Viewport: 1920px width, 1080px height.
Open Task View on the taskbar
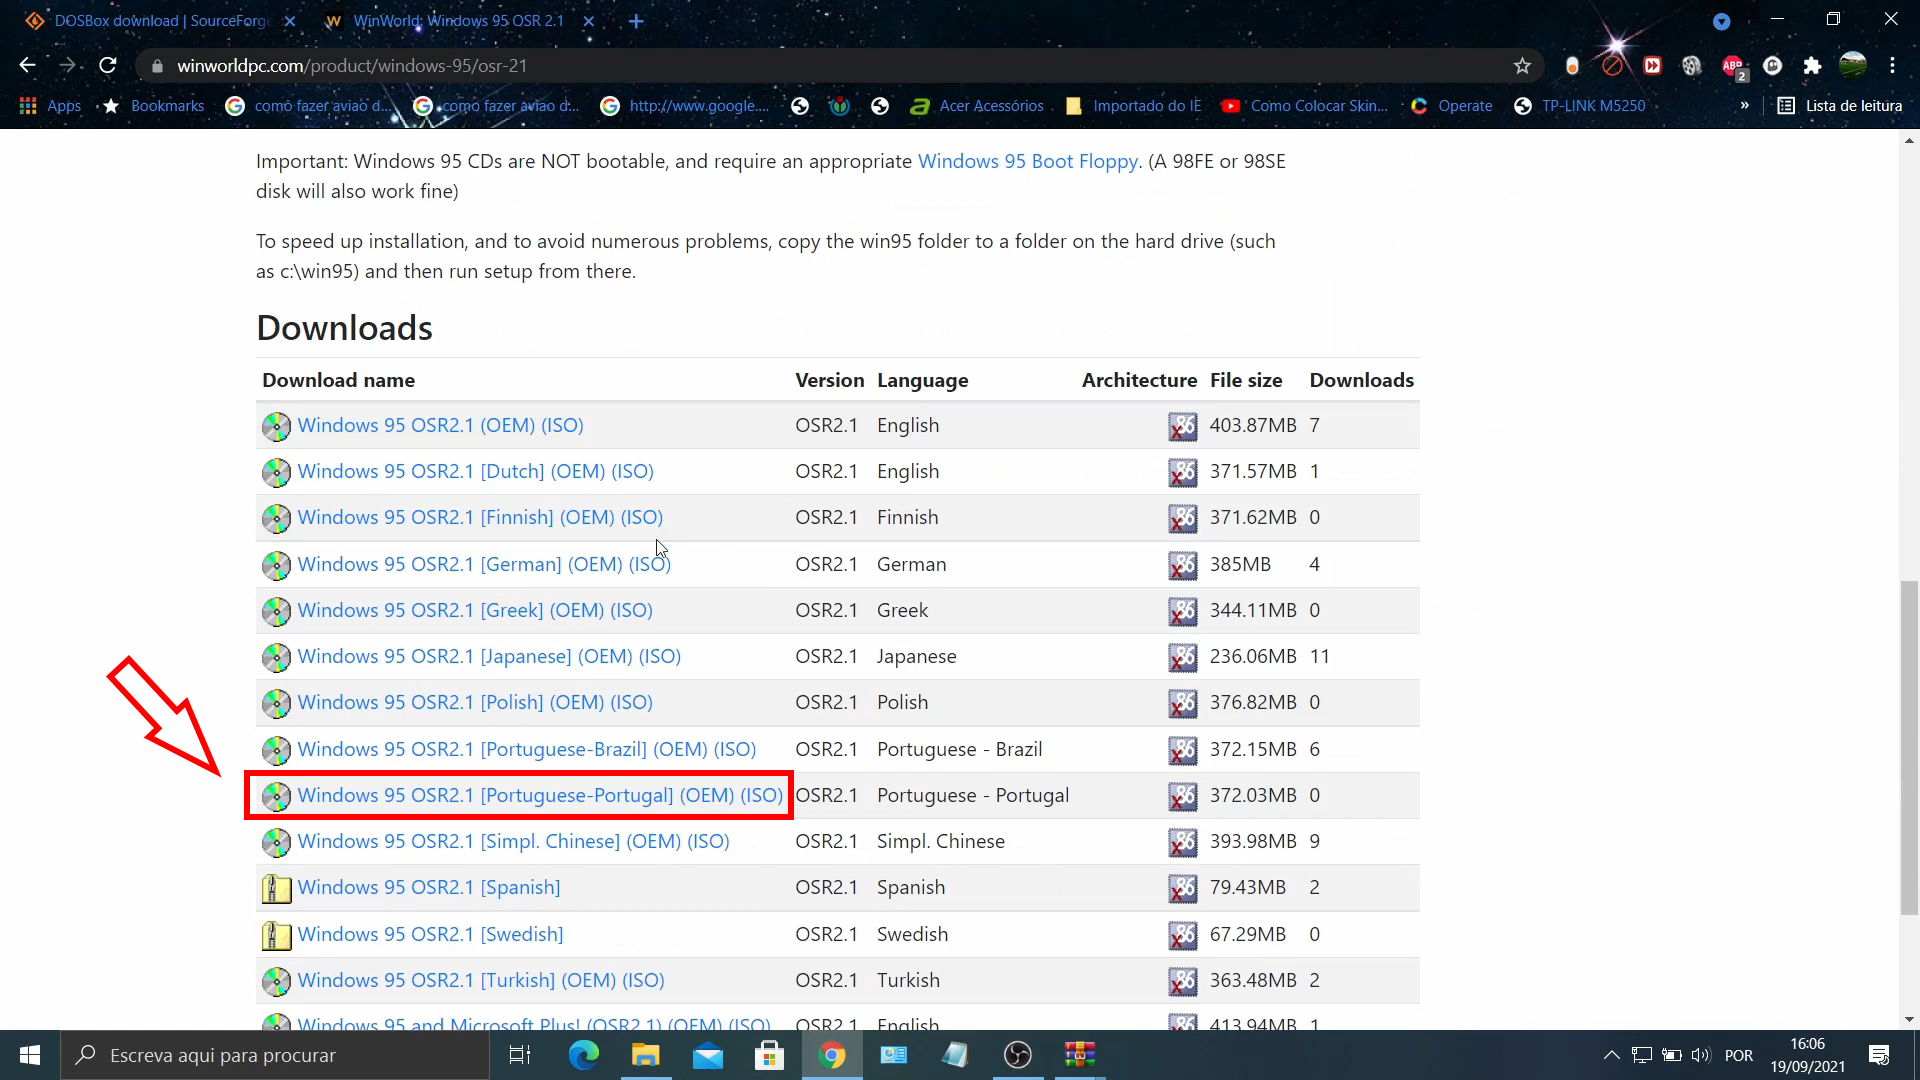click(x=520, y=1055)
